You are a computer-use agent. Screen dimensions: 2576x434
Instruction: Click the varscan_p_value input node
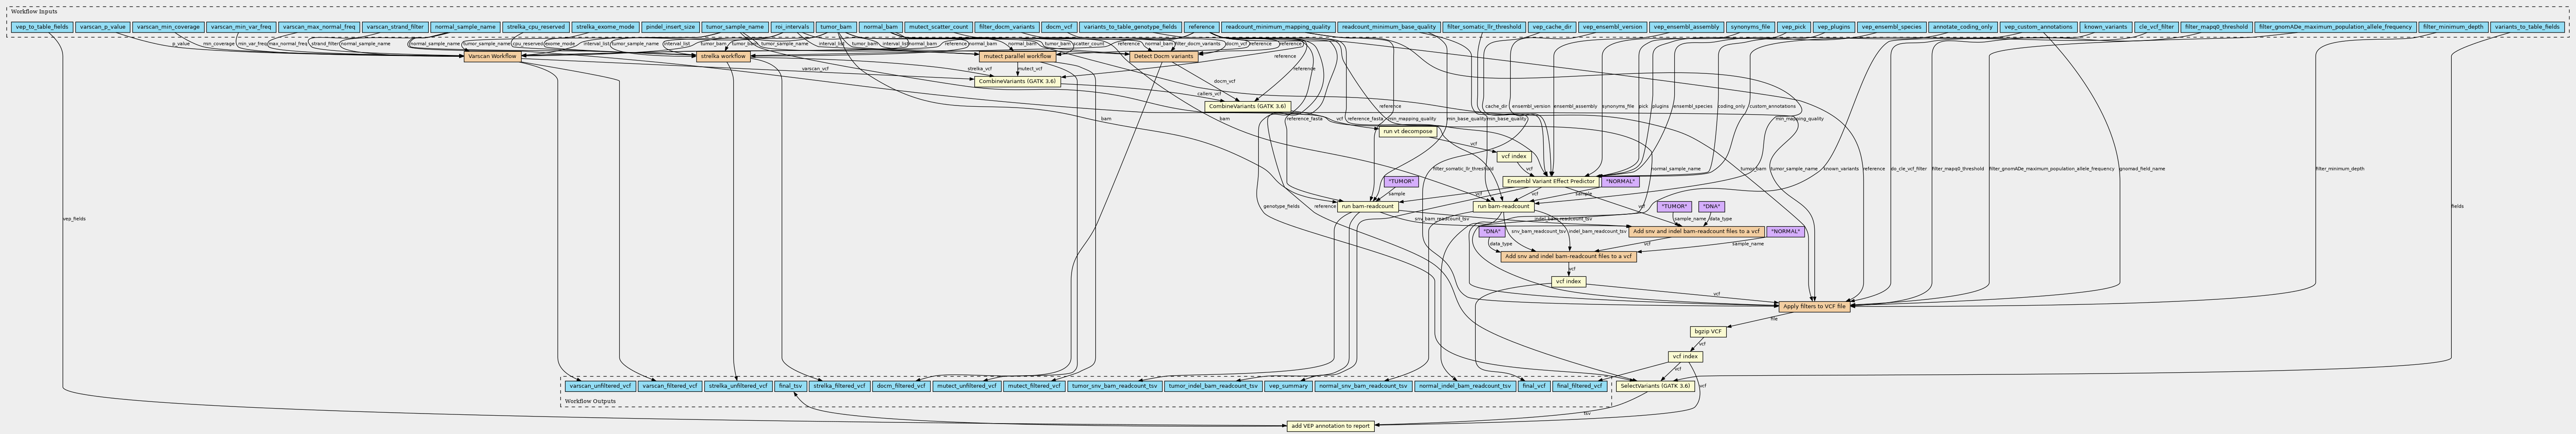(102, 27)
